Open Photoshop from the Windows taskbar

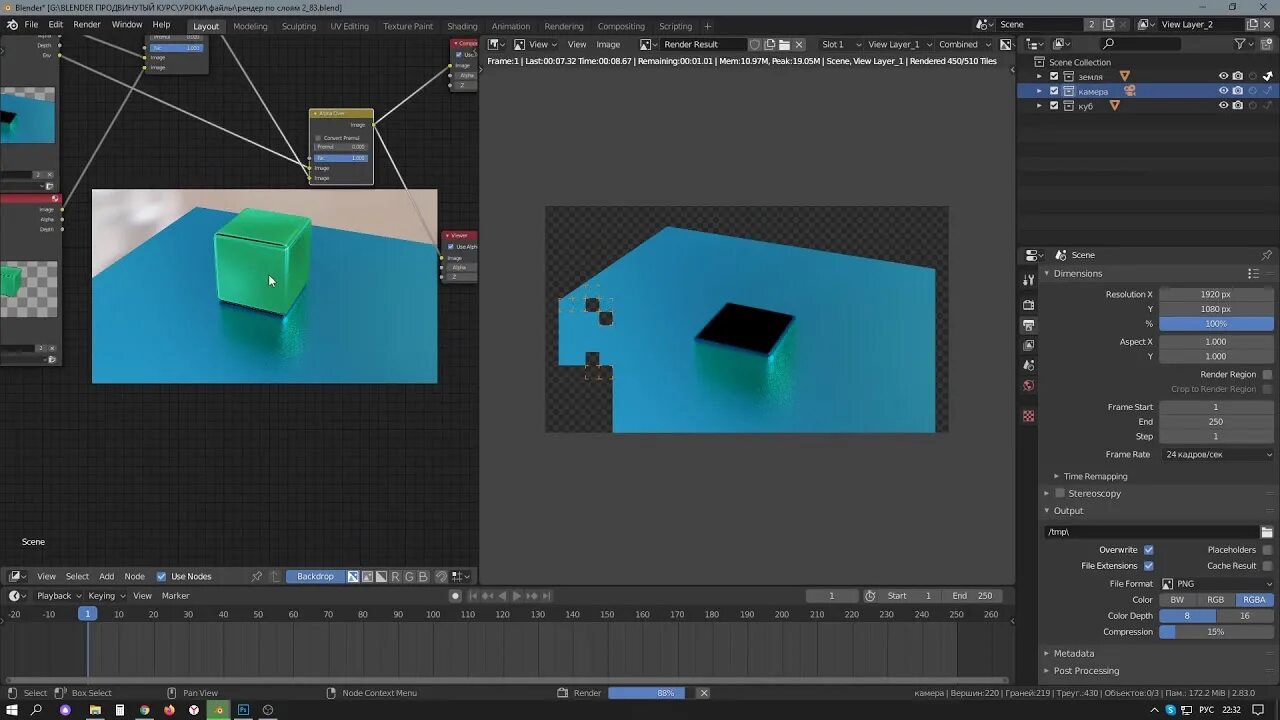coord(243,710)
